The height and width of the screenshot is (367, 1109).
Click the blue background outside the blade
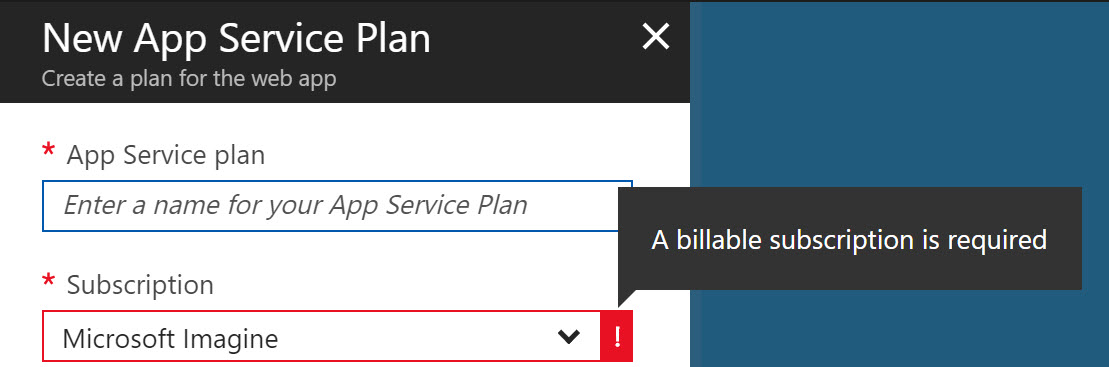pos(898,92)
